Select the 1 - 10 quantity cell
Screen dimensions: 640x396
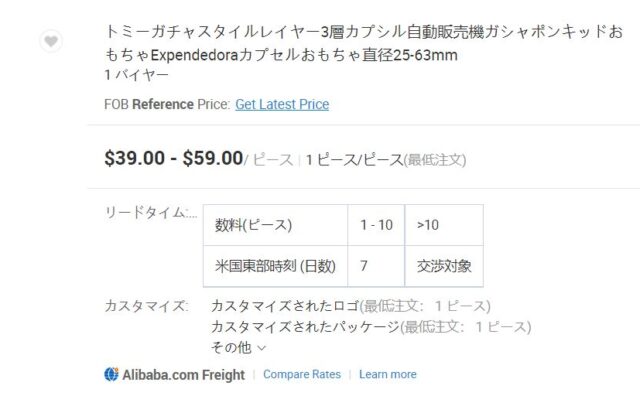tap(376, 225)
